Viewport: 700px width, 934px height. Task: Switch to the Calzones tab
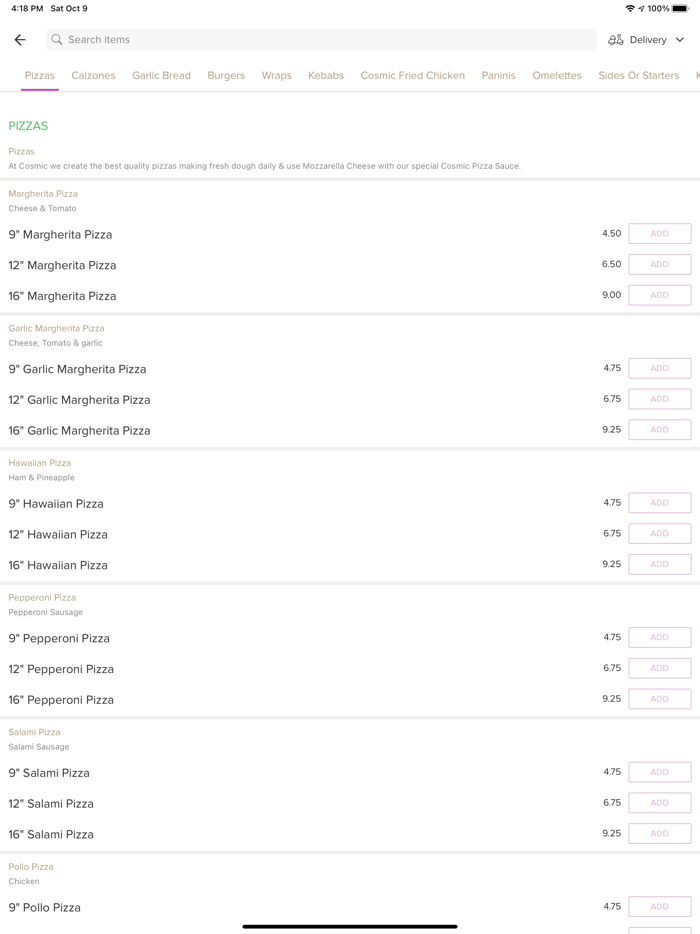[x=93, y=76]
